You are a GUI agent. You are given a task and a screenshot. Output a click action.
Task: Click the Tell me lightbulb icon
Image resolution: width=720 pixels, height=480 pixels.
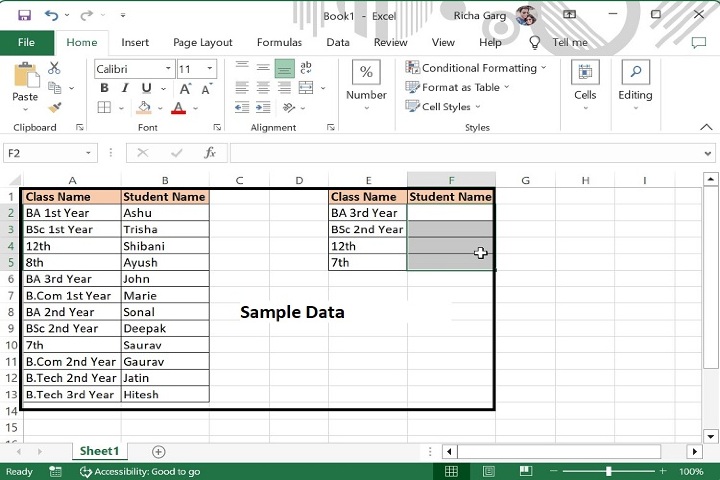[534, 42]
